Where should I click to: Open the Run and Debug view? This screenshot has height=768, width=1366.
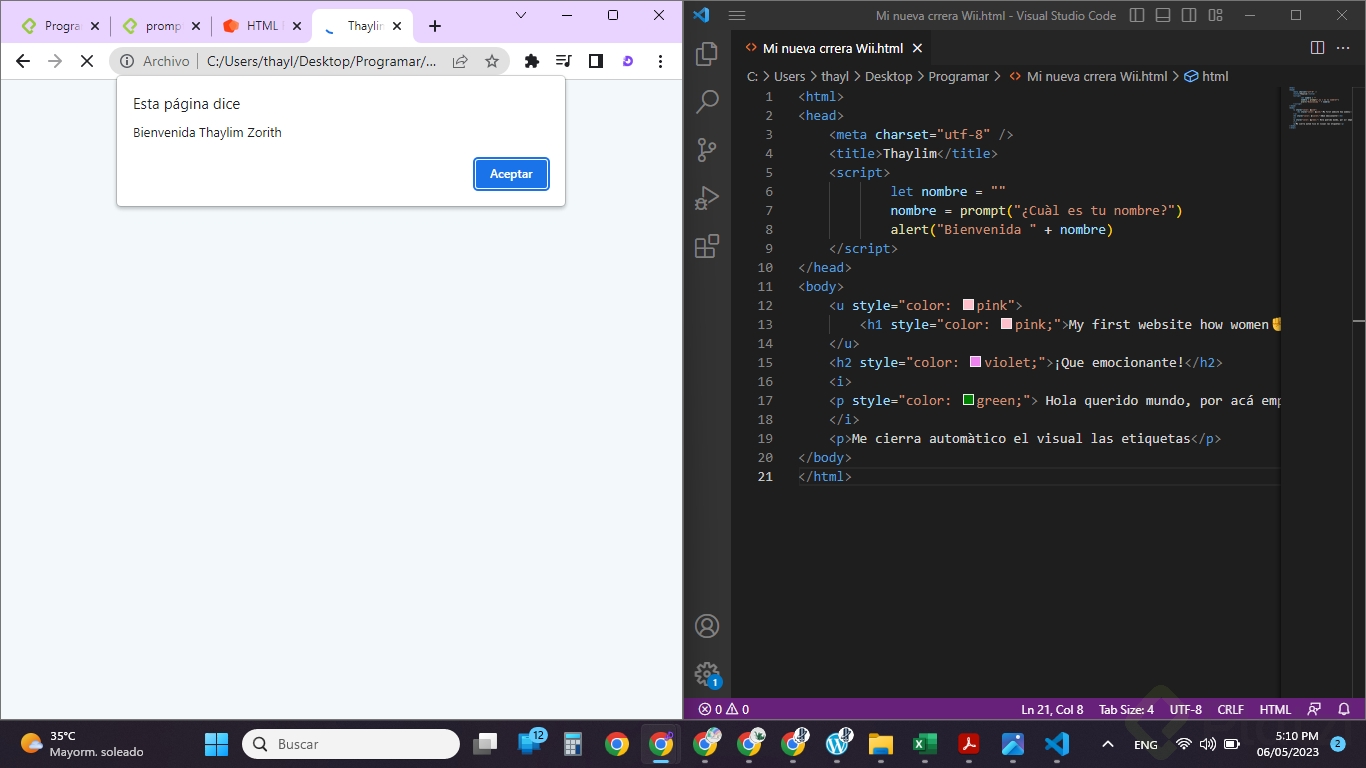[707, 198]
